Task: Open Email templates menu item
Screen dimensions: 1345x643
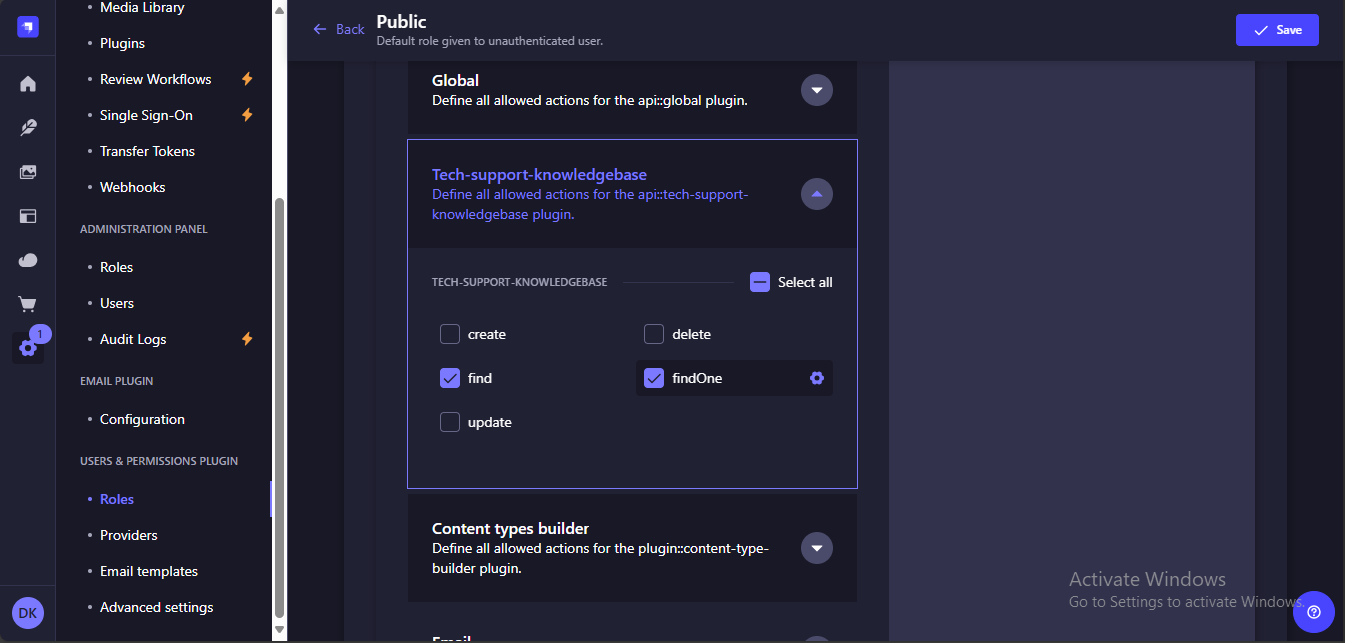Action: click(149, 571)
